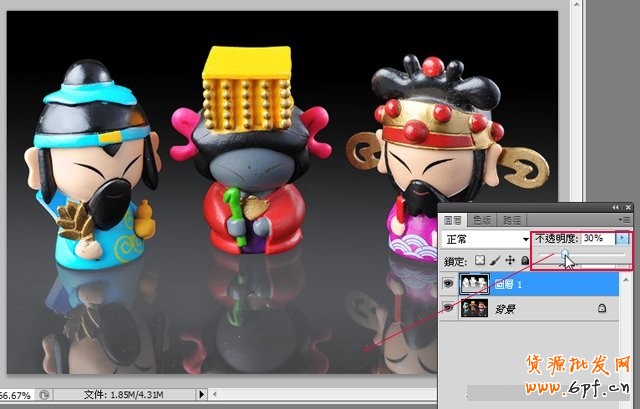Toggle lock image pixels brush icon

(x=495, y=261)
